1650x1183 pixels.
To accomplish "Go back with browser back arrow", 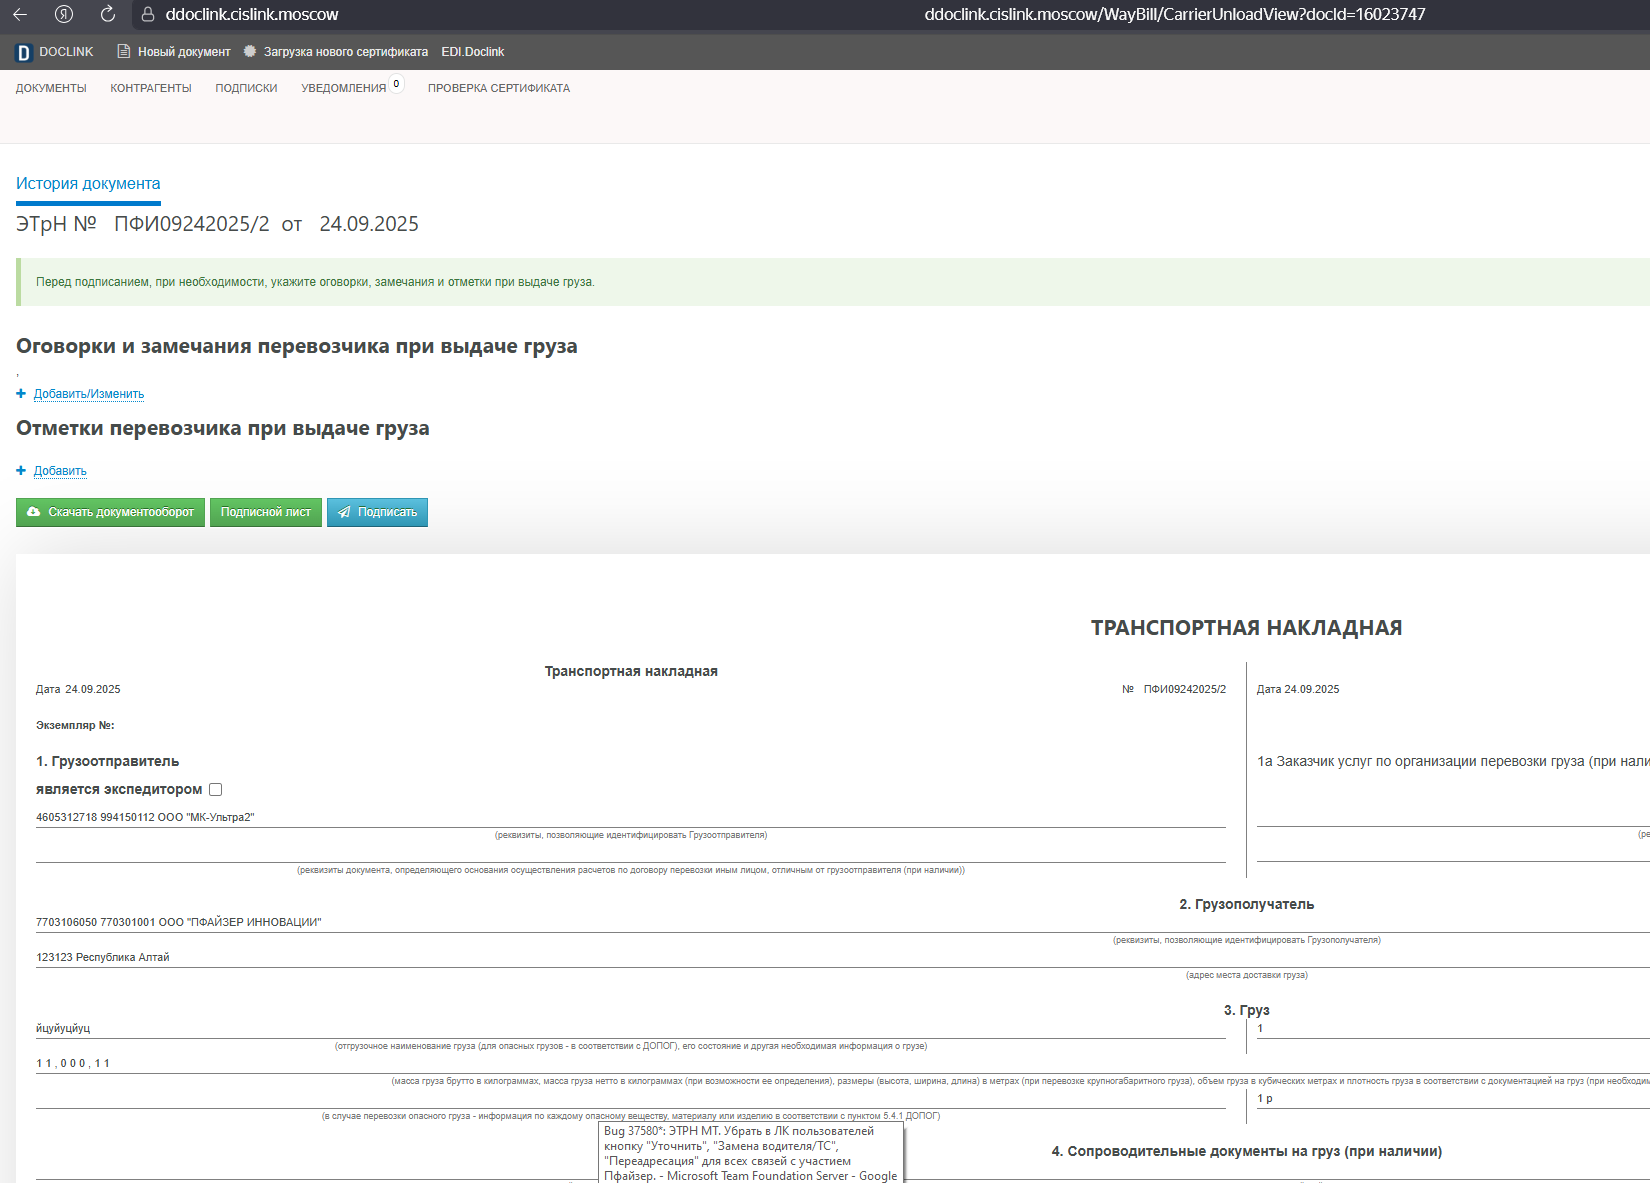I will [19, 14].
